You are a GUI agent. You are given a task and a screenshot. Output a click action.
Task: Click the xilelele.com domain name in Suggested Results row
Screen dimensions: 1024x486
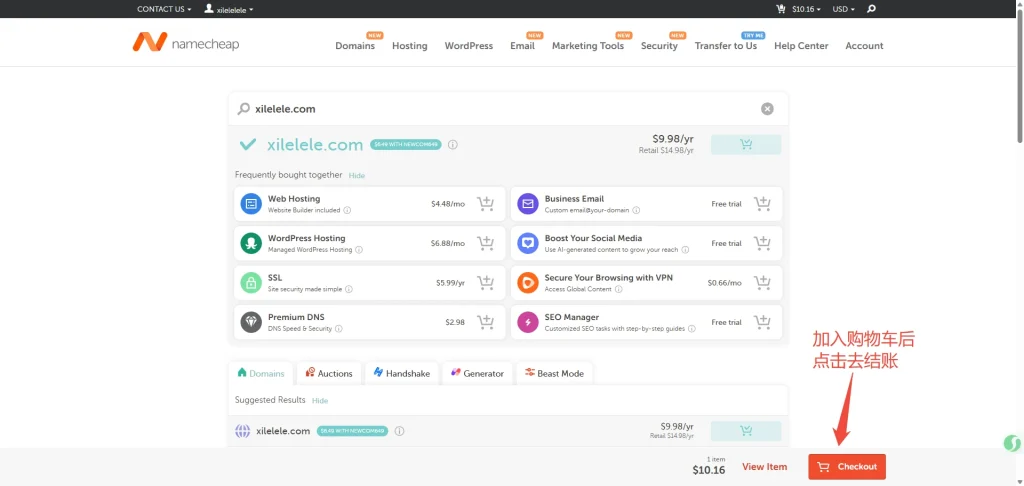(283, 431)
